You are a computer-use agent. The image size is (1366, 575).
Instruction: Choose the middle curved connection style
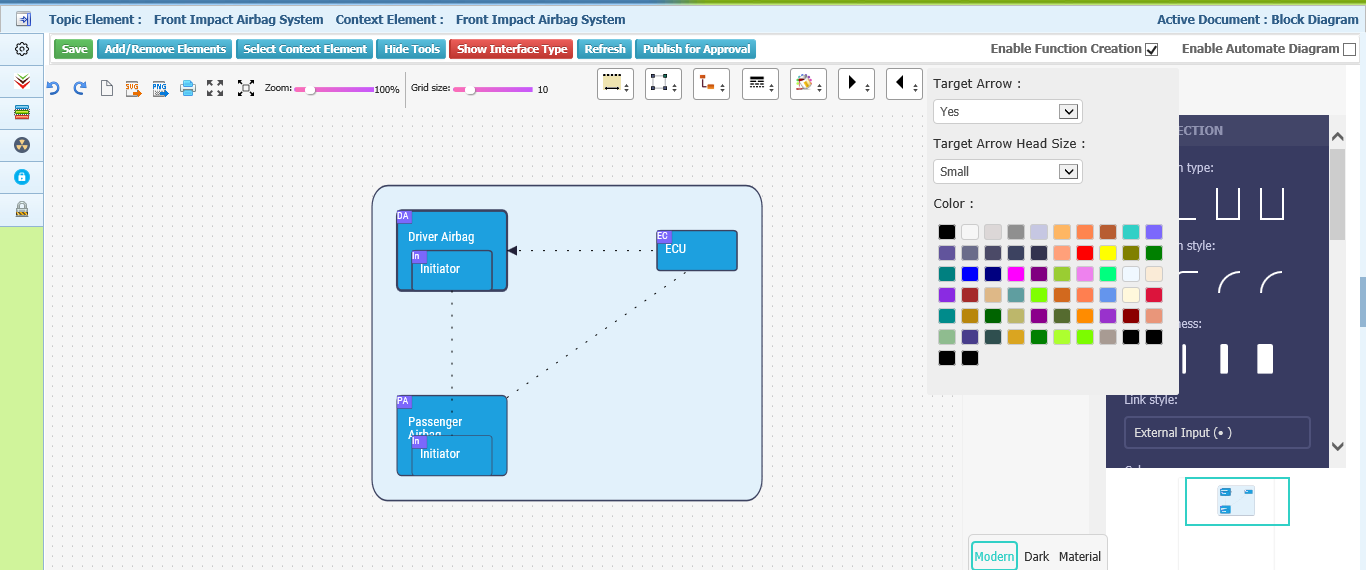pyautogui.click(x=1229, y=282)
